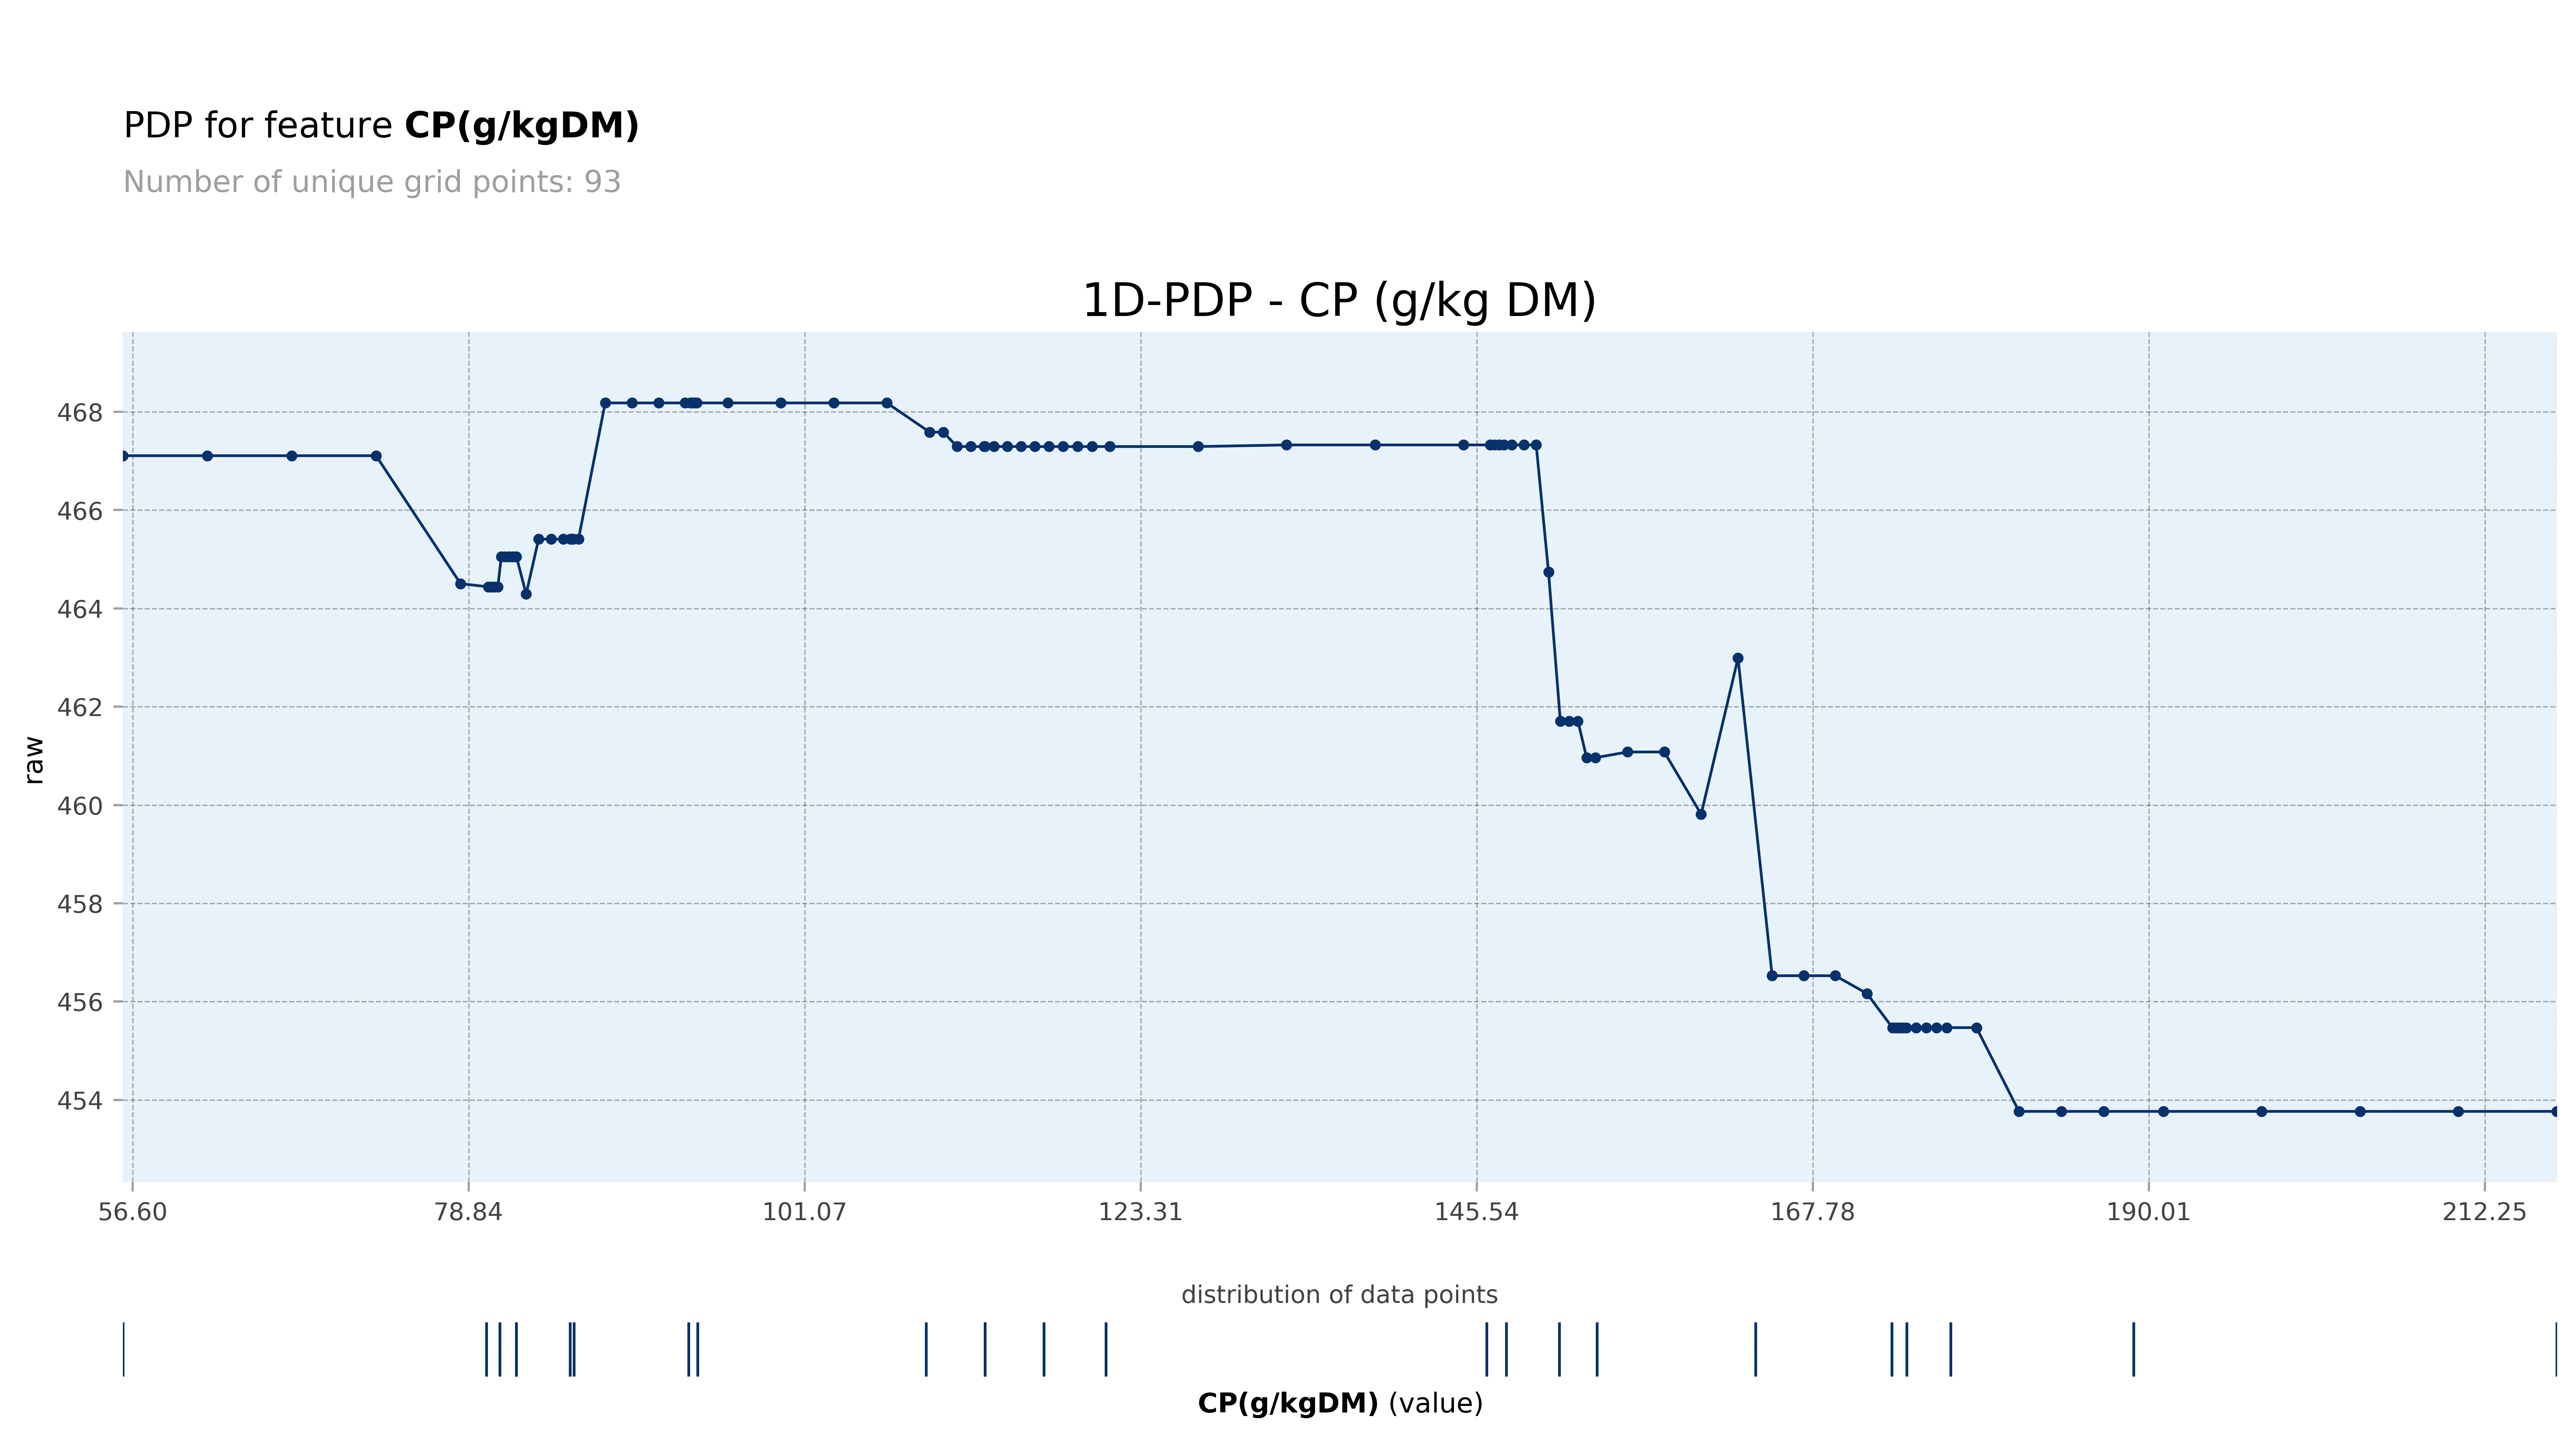Click the 'CP(g/kgDM) (value)' axis label
Screen dimensions: 2576x1438
pyautogui.click(x=1339, y=1403)
